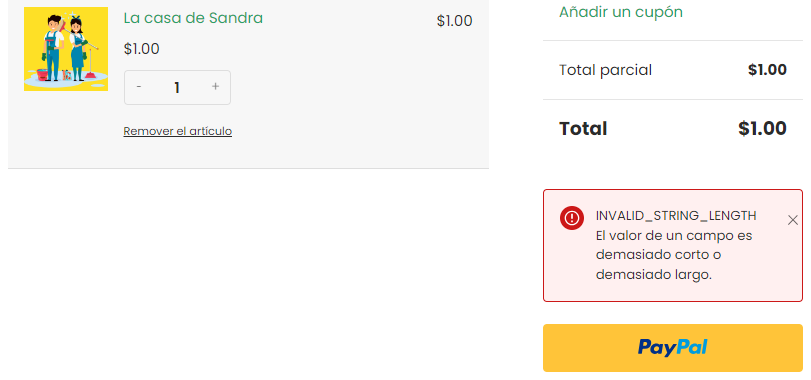Click the line item price beside product
Screen dimensions: 811x380
click(454, 21)
